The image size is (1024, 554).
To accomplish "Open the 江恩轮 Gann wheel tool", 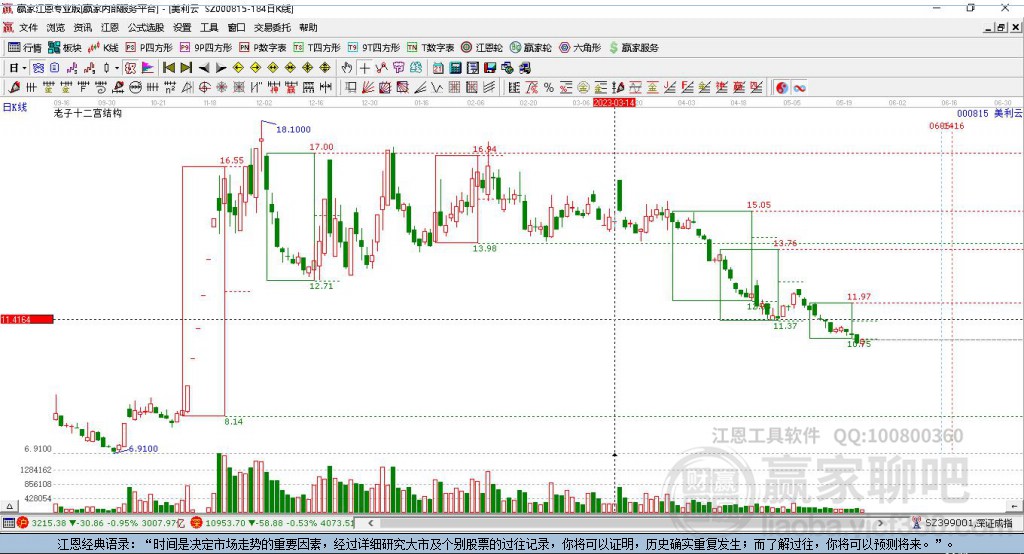I will click(482, 48).
